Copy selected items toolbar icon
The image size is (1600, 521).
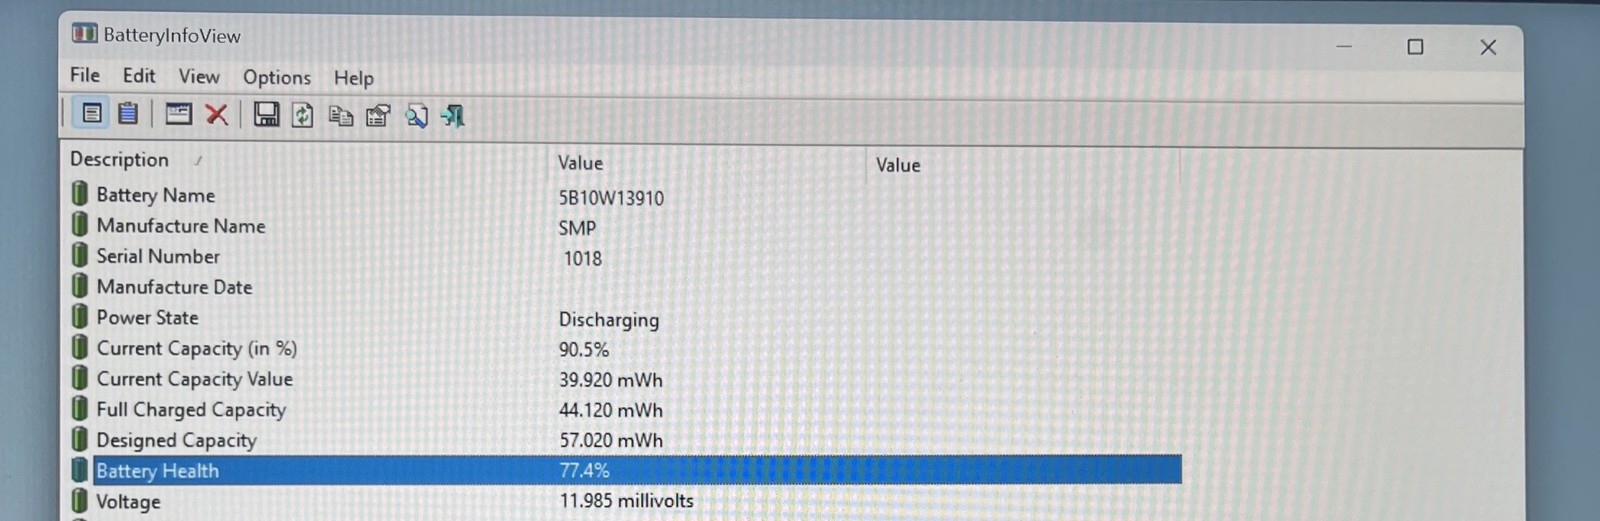point(340,116)
